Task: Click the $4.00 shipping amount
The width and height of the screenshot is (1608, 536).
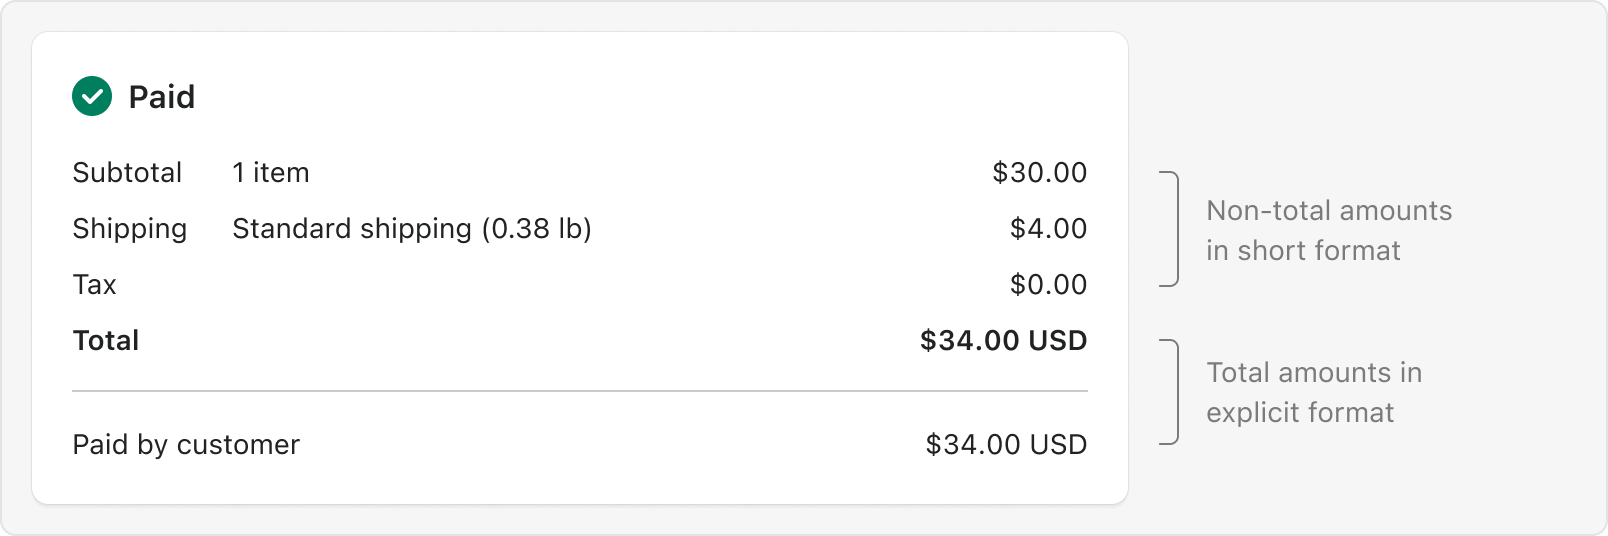Action: 1049,228
